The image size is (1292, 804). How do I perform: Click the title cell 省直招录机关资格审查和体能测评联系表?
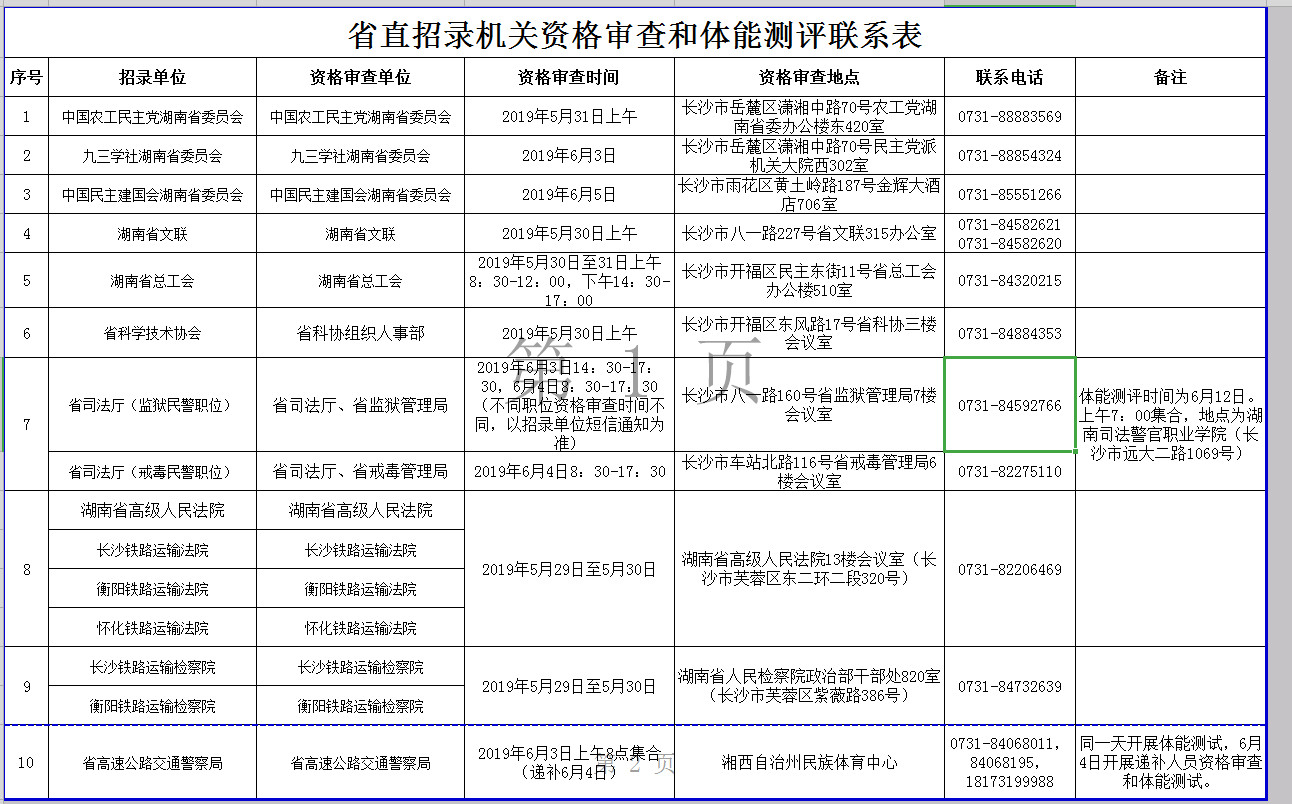click(634, 34)
